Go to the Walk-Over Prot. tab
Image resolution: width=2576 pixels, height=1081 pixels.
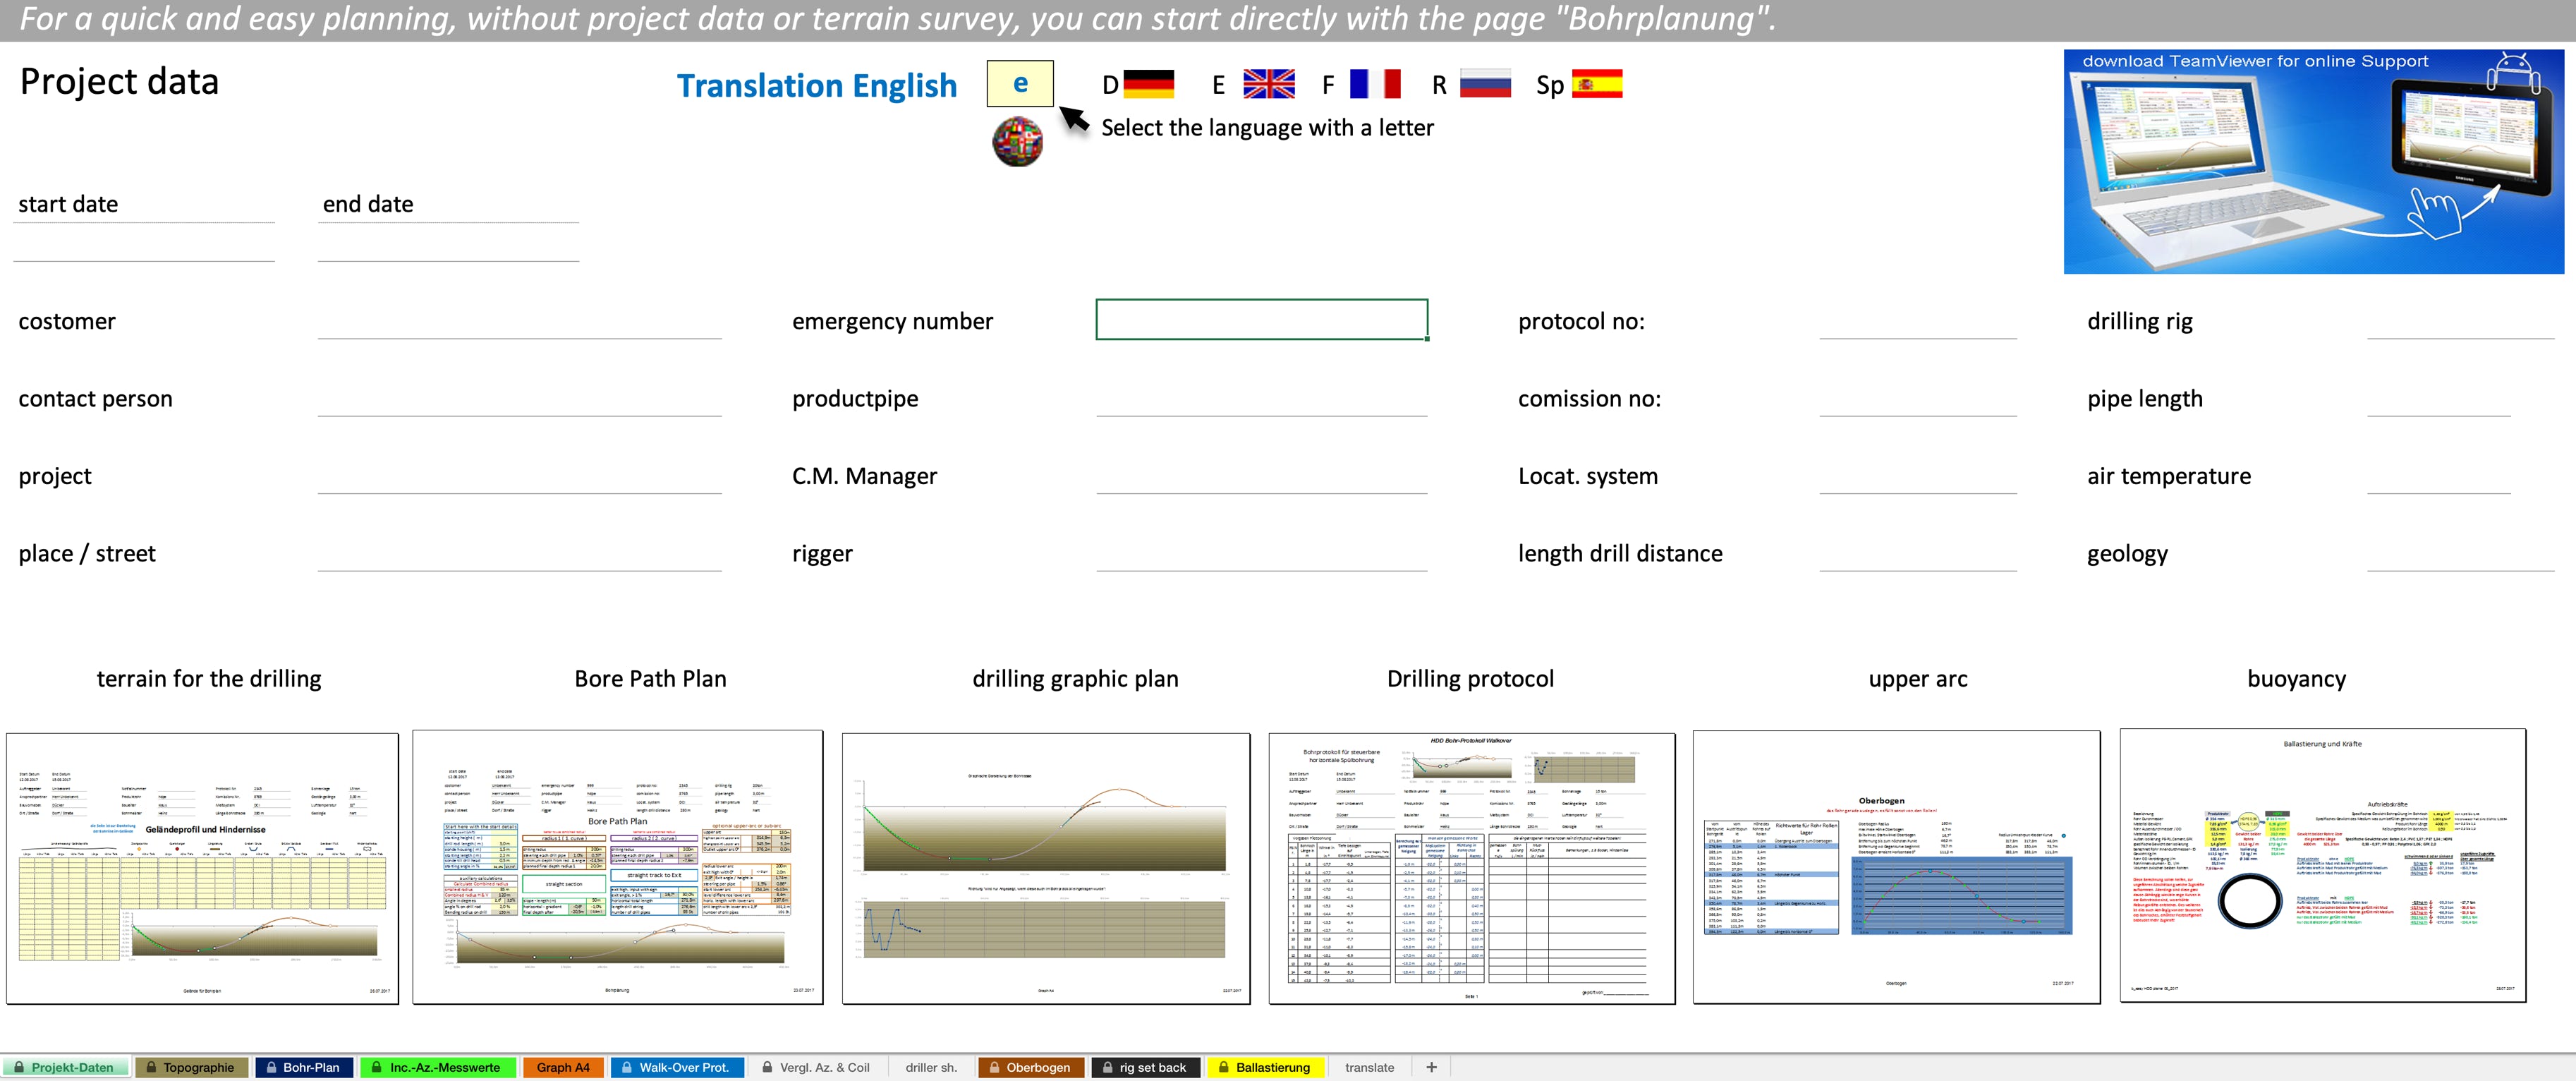[676, 1067]
